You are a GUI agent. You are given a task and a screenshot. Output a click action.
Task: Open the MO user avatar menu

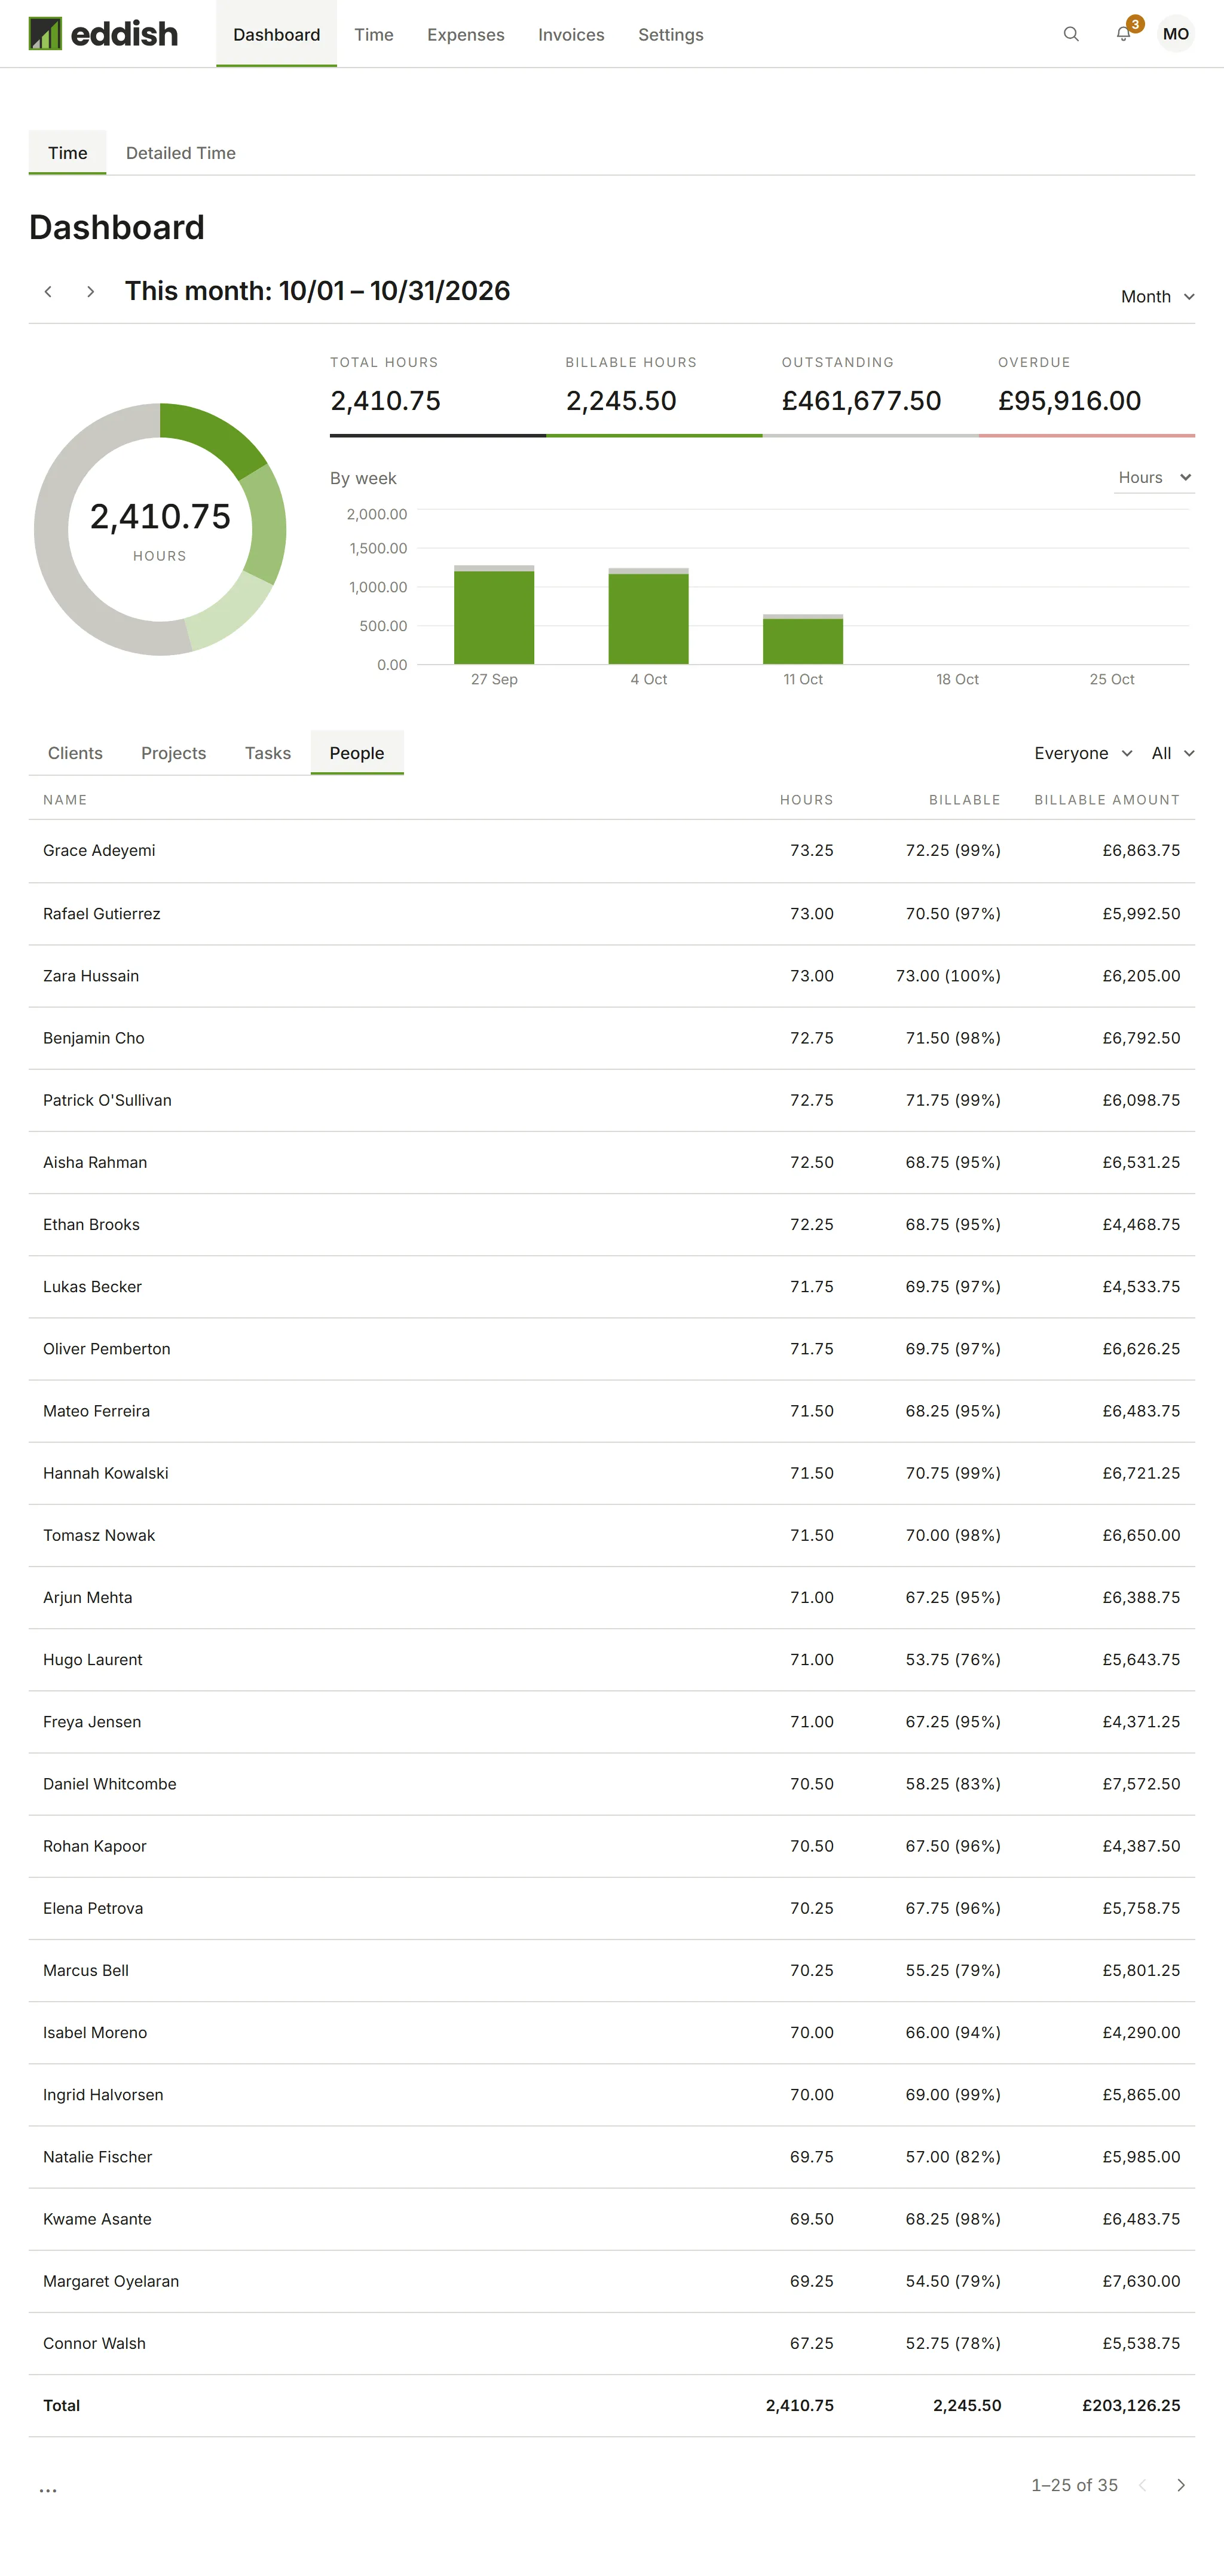pyautogui.click(x=1176, y=34)
